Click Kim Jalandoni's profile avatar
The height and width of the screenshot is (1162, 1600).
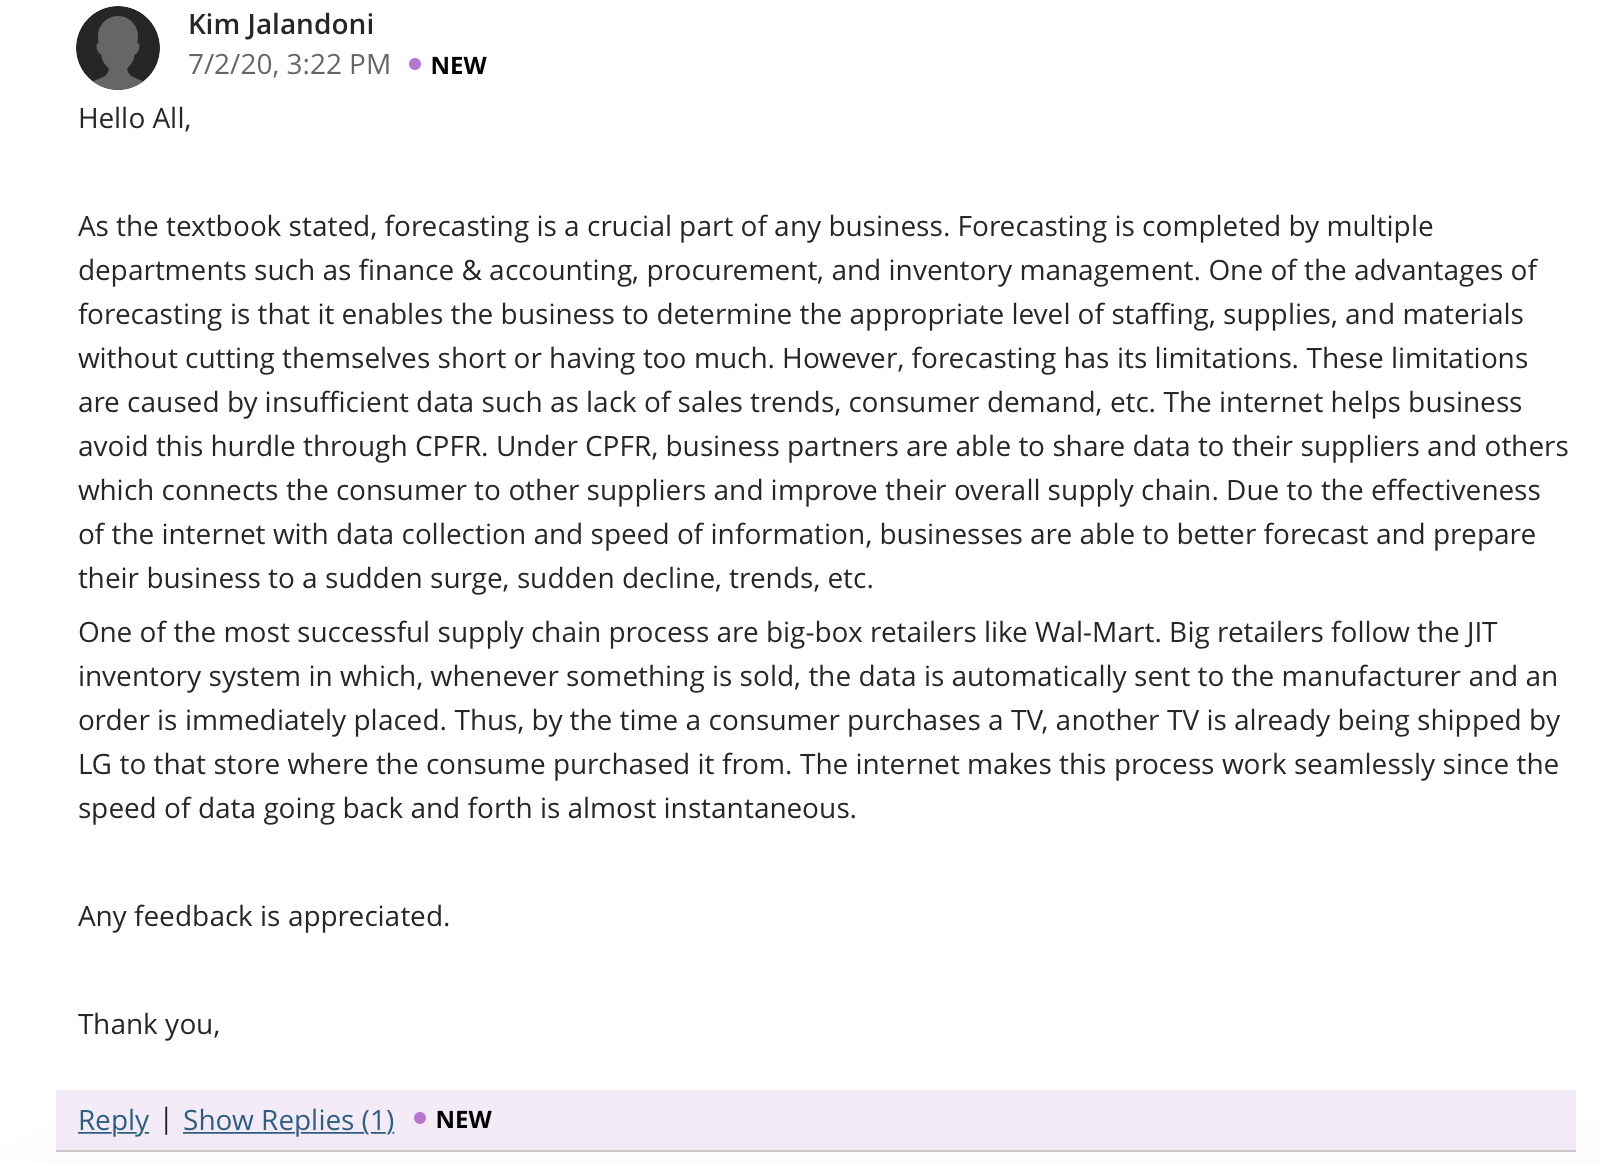click(118, 48)
